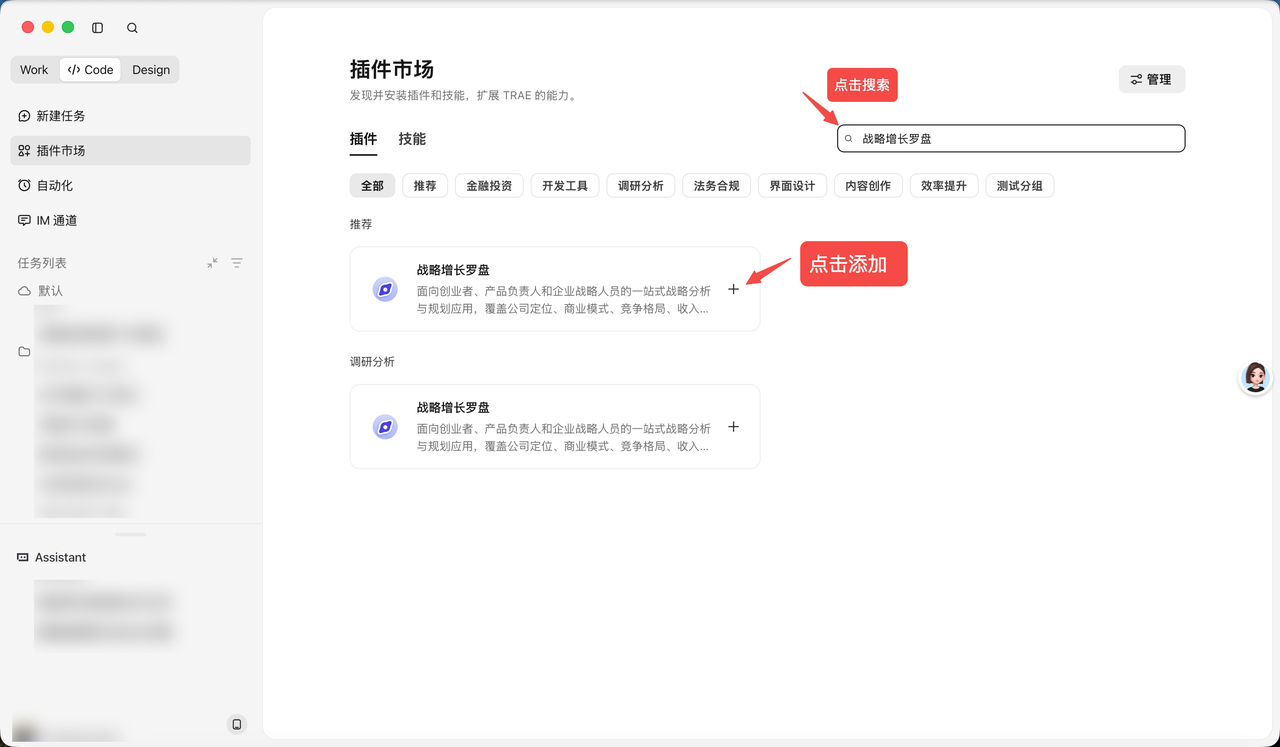Click the magnifier icon in search box
The height and width of the screenshot is (747, 1280).
[x=849, y=139]
